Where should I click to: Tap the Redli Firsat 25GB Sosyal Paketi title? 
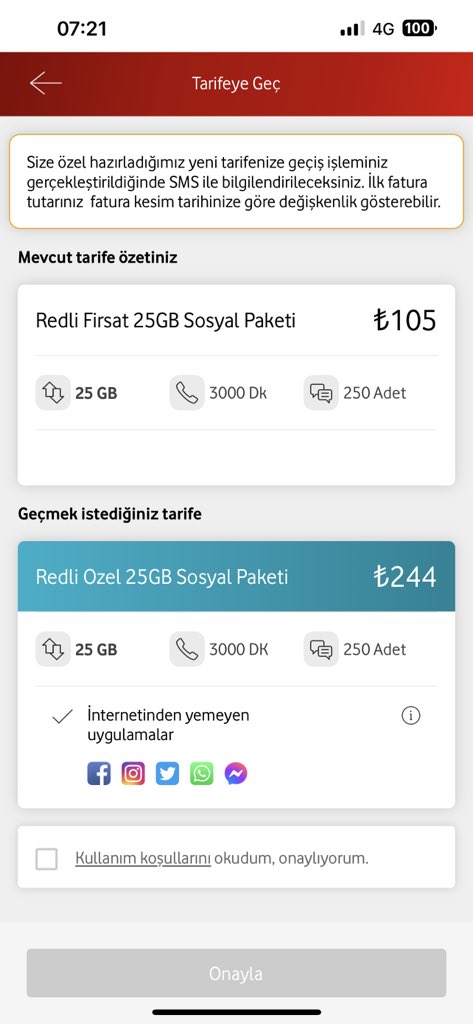[166, 321]
